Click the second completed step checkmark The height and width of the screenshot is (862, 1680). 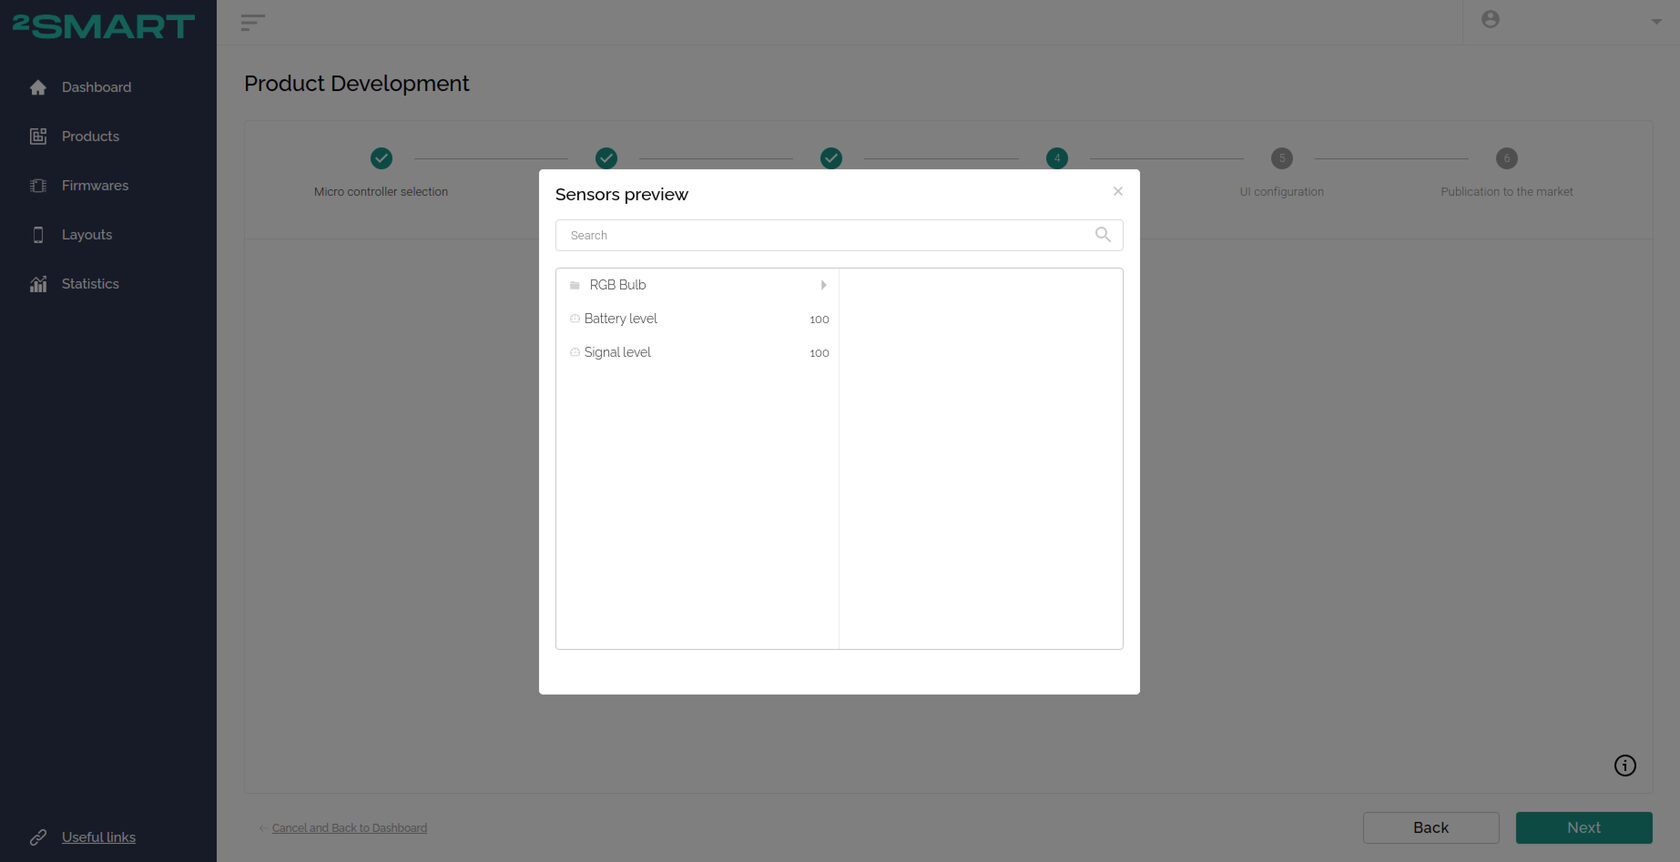point(606,158)
